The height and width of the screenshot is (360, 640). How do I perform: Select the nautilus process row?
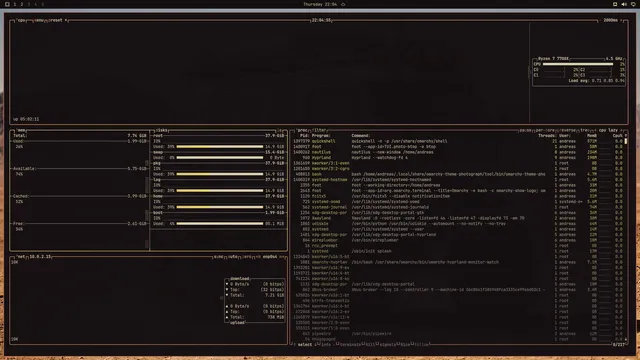tap(457, 152)
